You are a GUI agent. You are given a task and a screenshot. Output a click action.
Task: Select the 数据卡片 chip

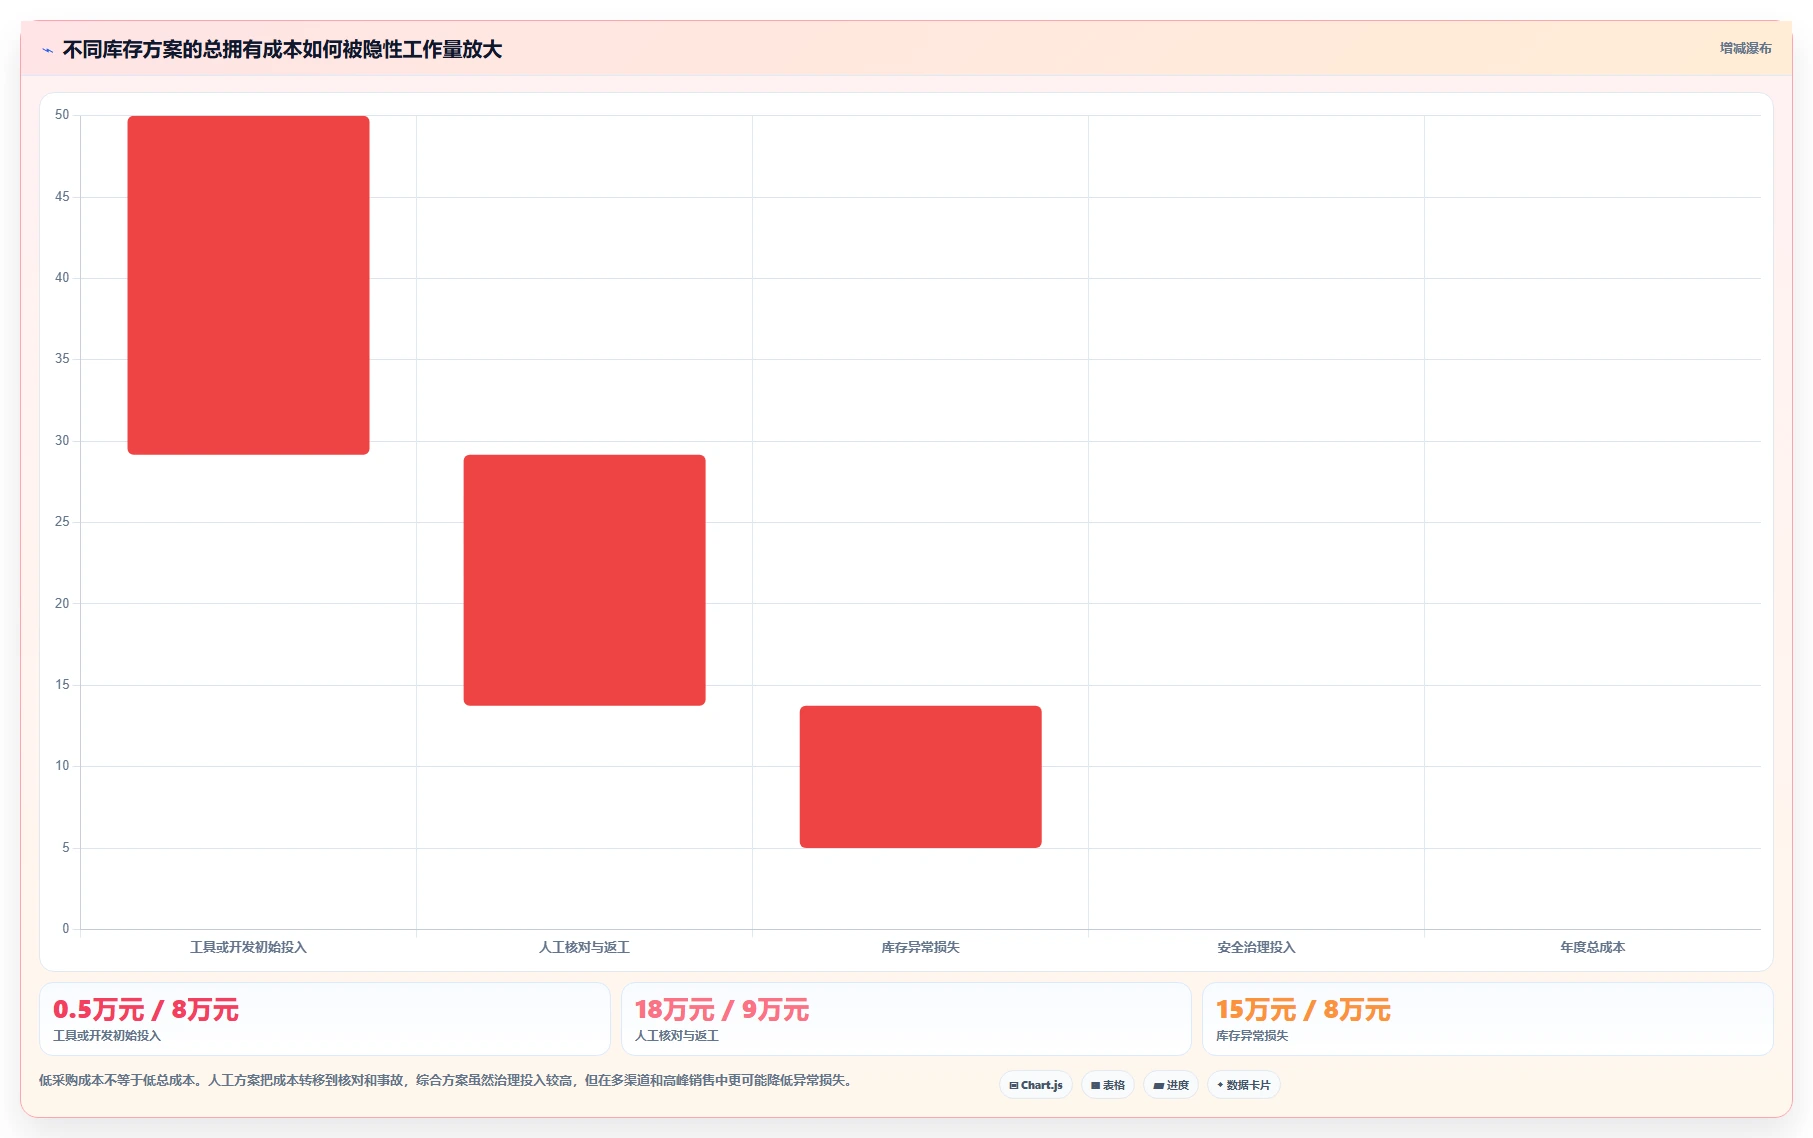pyautogui.click(x=1244, y=1085)
